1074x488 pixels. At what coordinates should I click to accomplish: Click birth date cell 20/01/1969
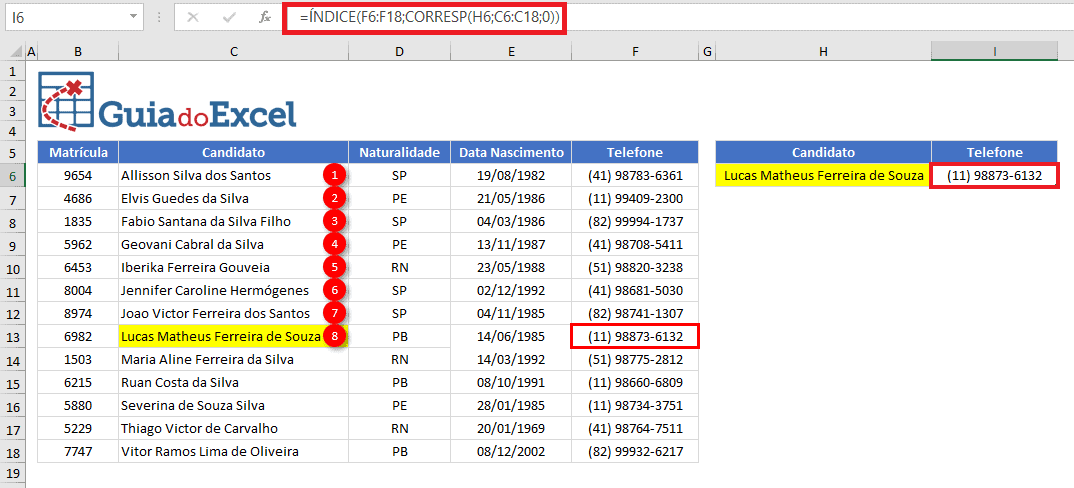pyautogui.click(x=511, y=428)
